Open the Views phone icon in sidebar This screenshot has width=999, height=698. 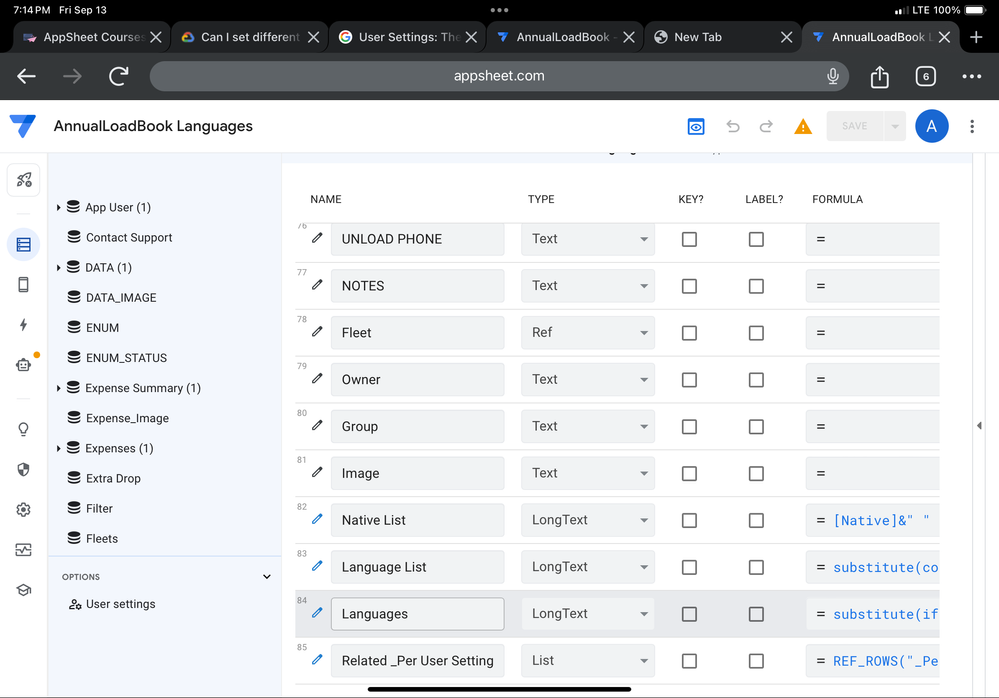tap(24, 285)
